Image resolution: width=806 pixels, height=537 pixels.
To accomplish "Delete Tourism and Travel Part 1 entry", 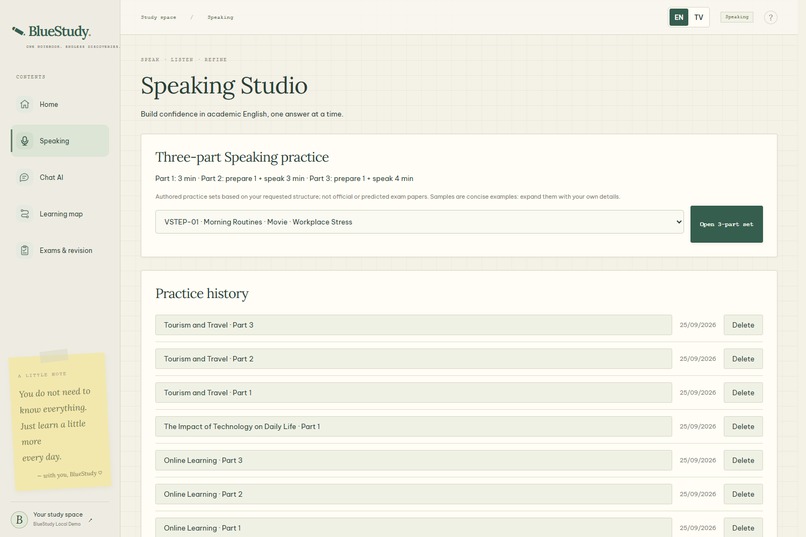I will pyautogui.click(x=743, y=393).
